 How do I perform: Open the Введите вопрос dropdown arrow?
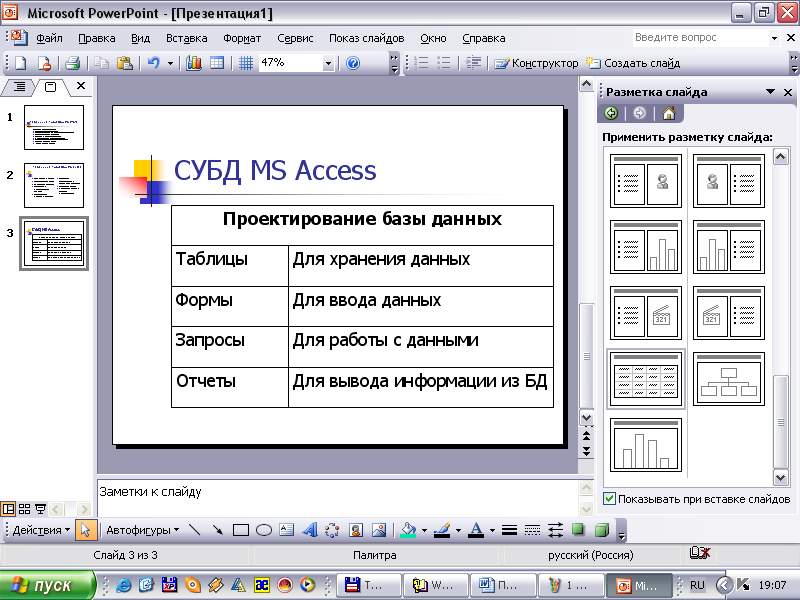coord(774,38)
